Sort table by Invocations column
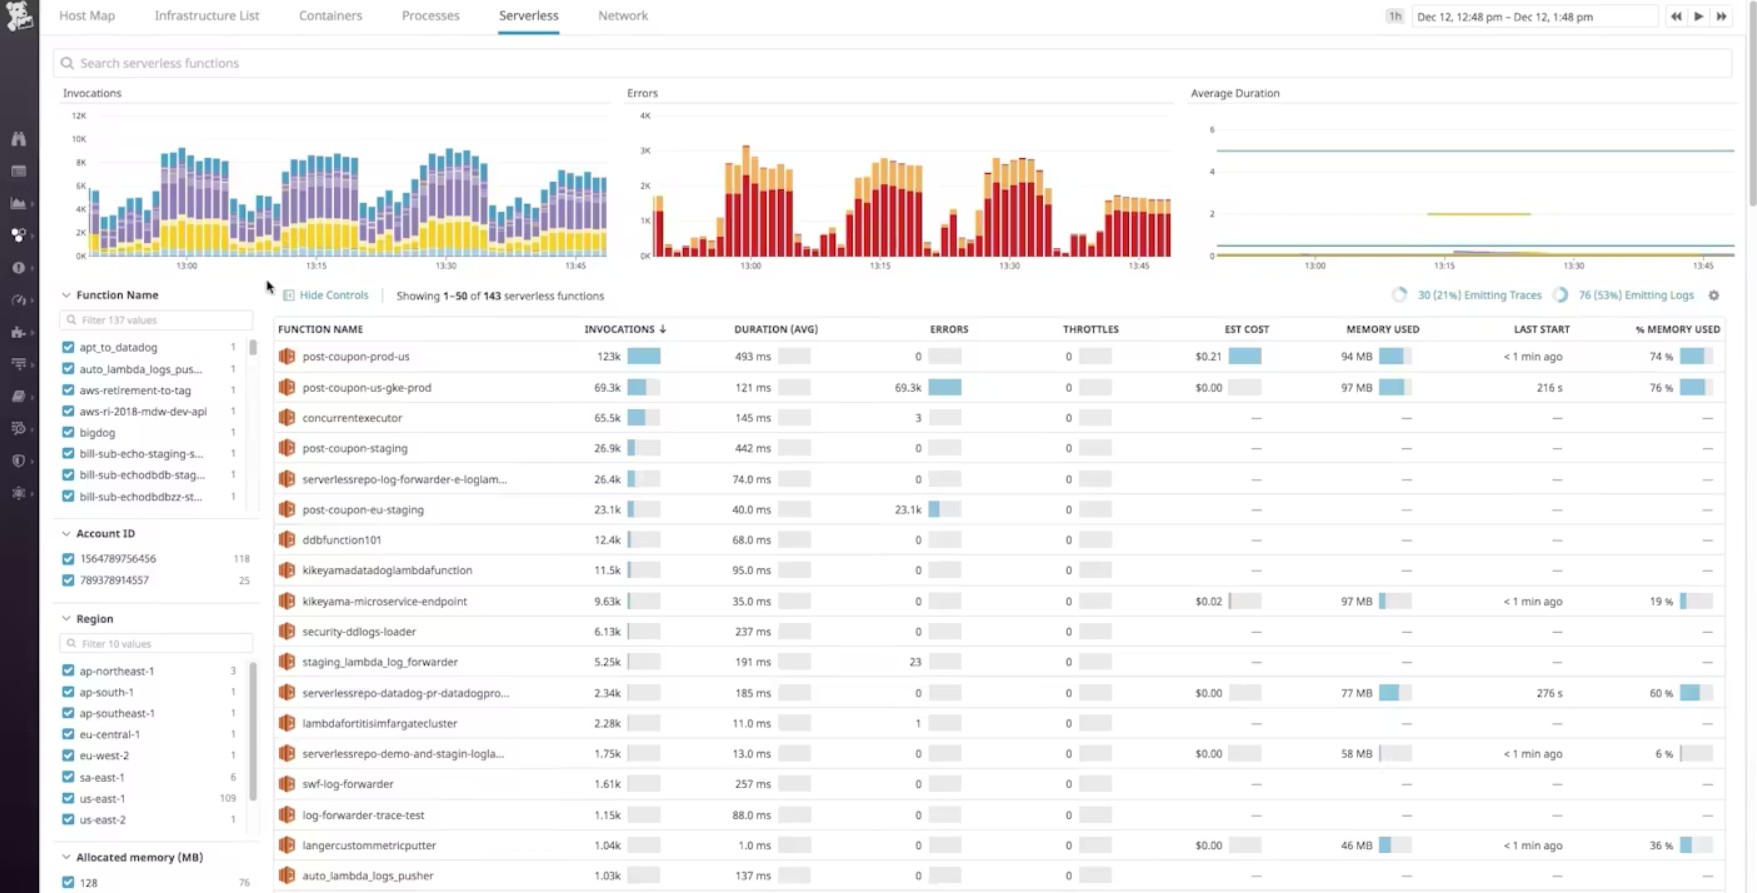This screenshot has height=893, width=1757. click(x=625, y=329)
